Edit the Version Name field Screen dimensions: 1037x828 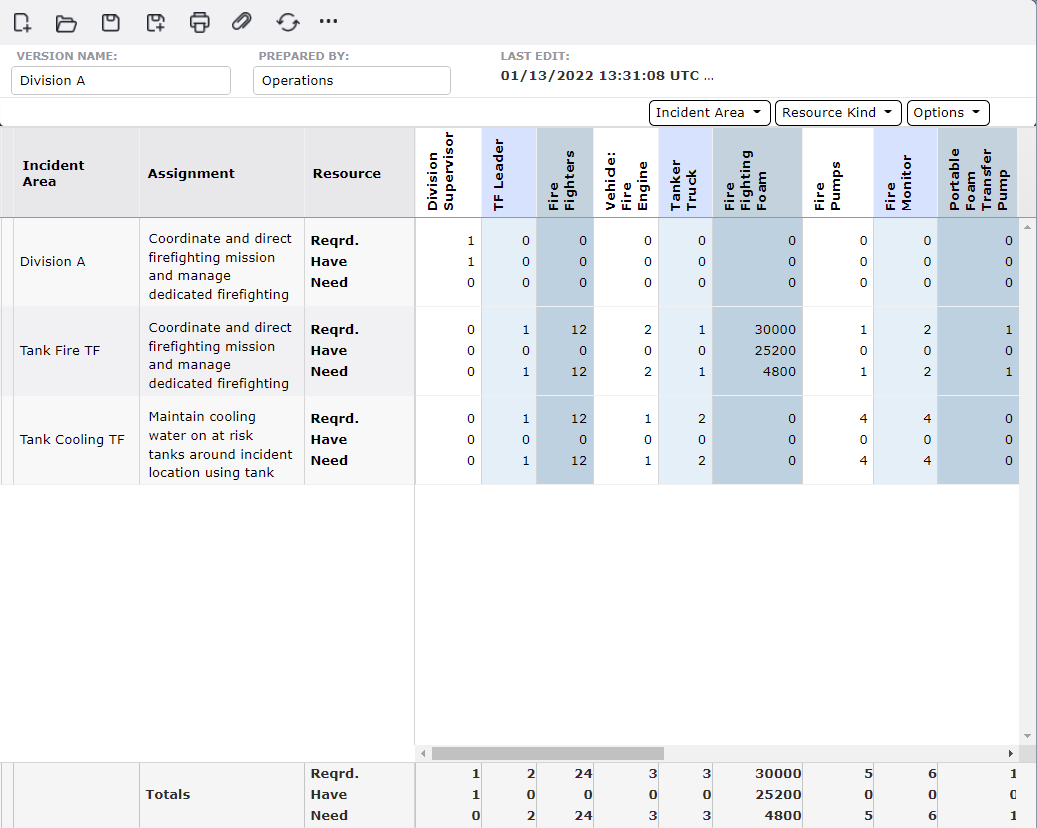coord(120,80)
